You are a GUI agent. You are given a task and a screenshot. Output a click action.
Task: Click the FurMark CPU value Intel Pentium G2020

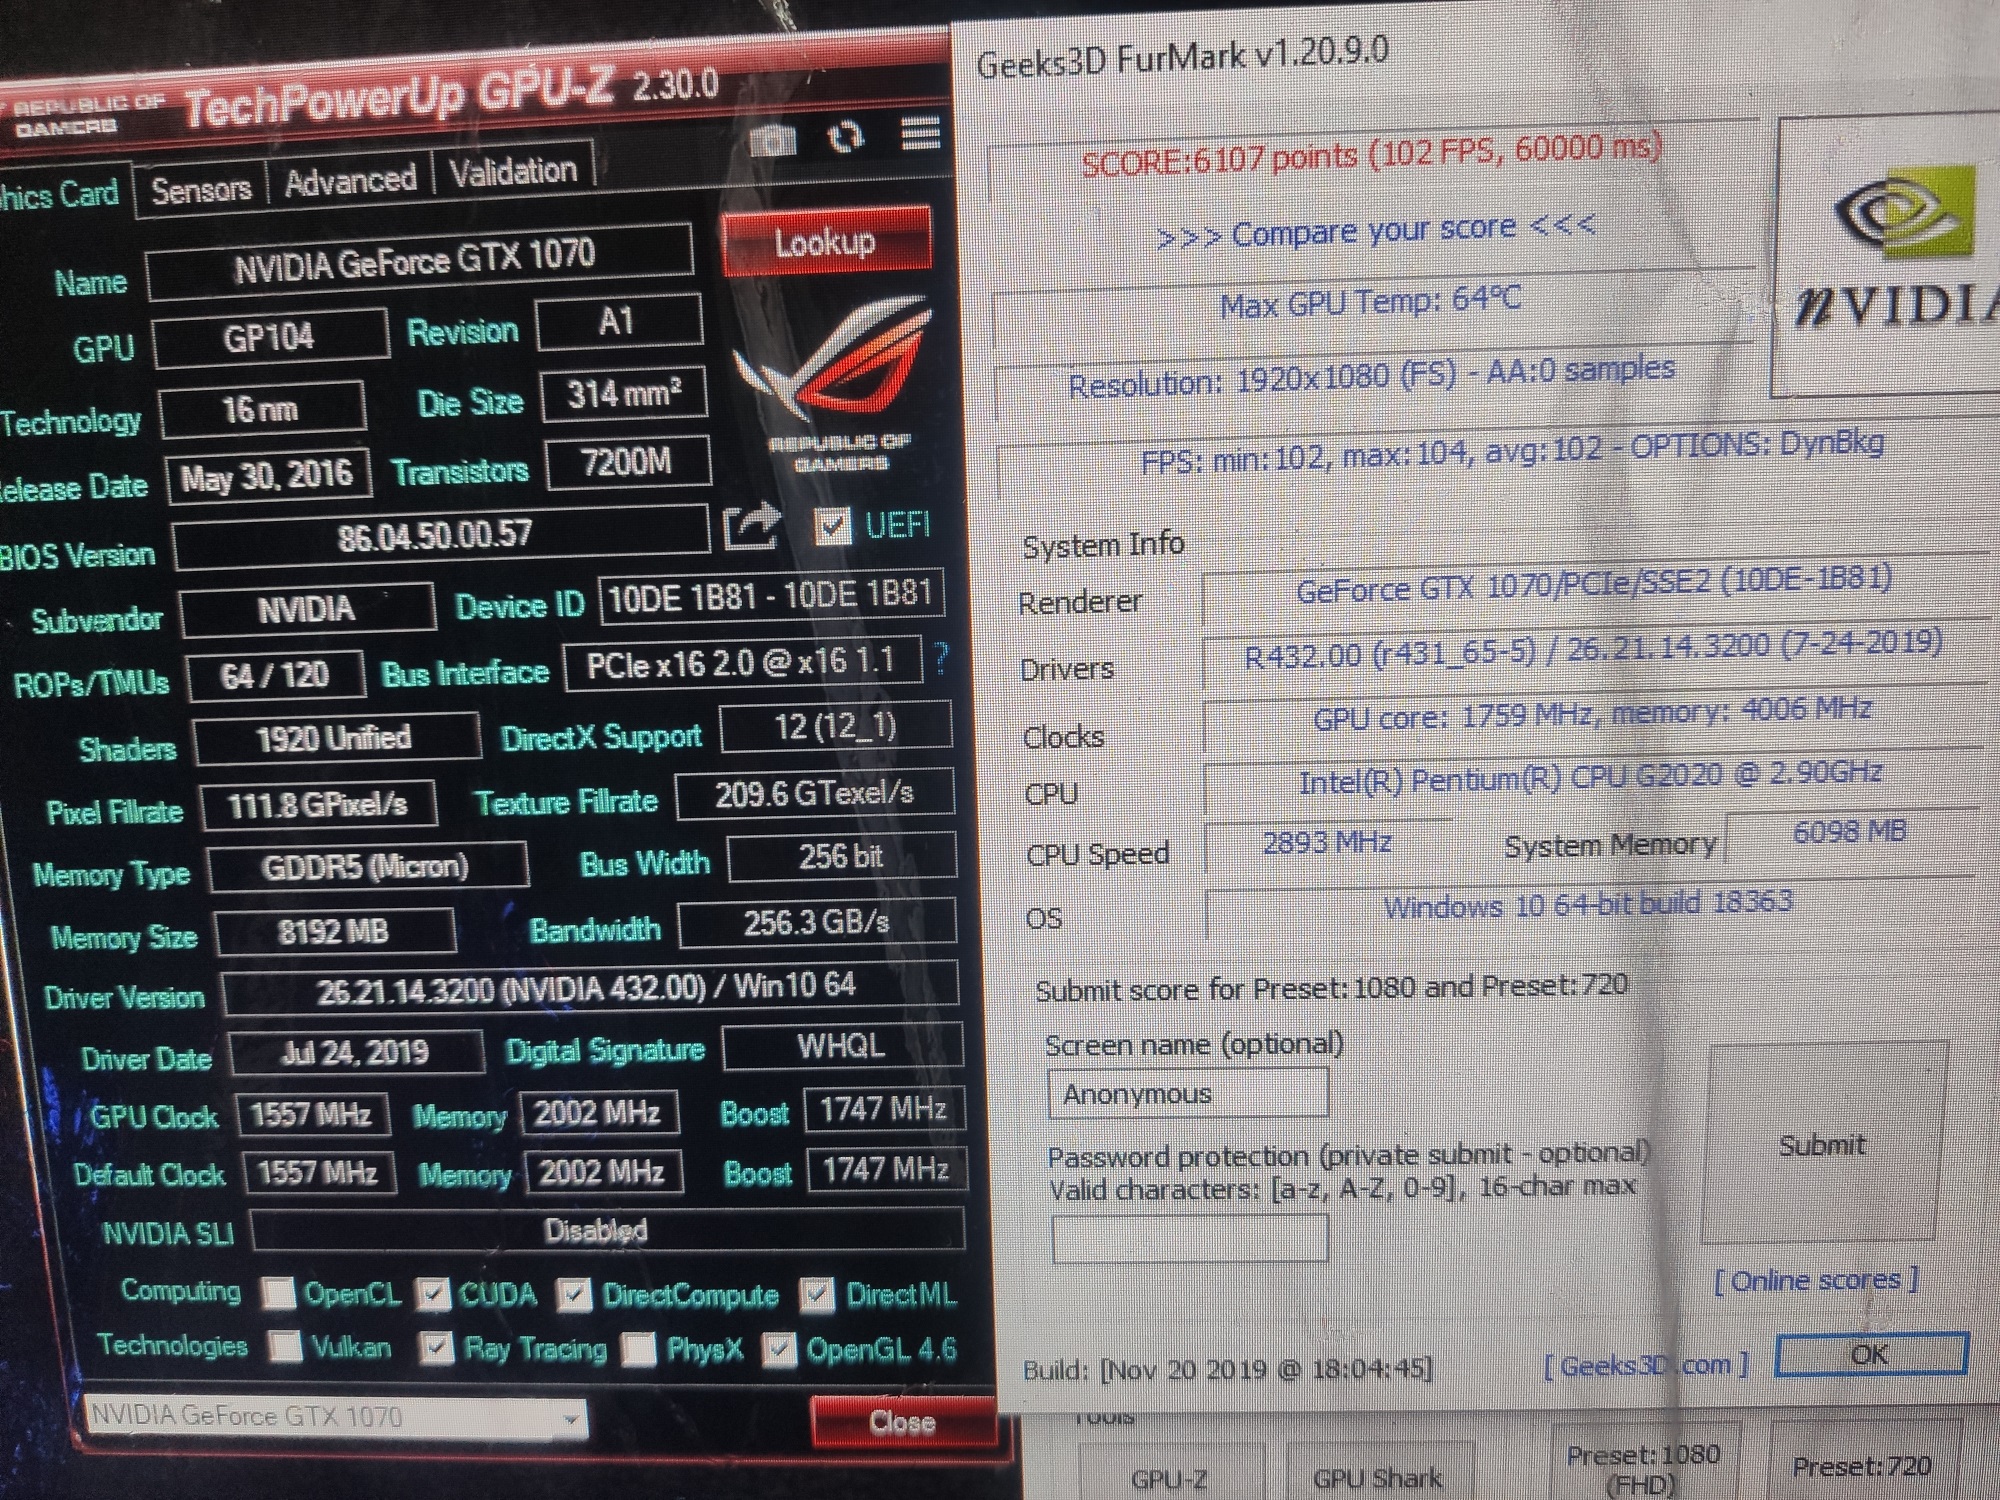tap(1592, 778)
